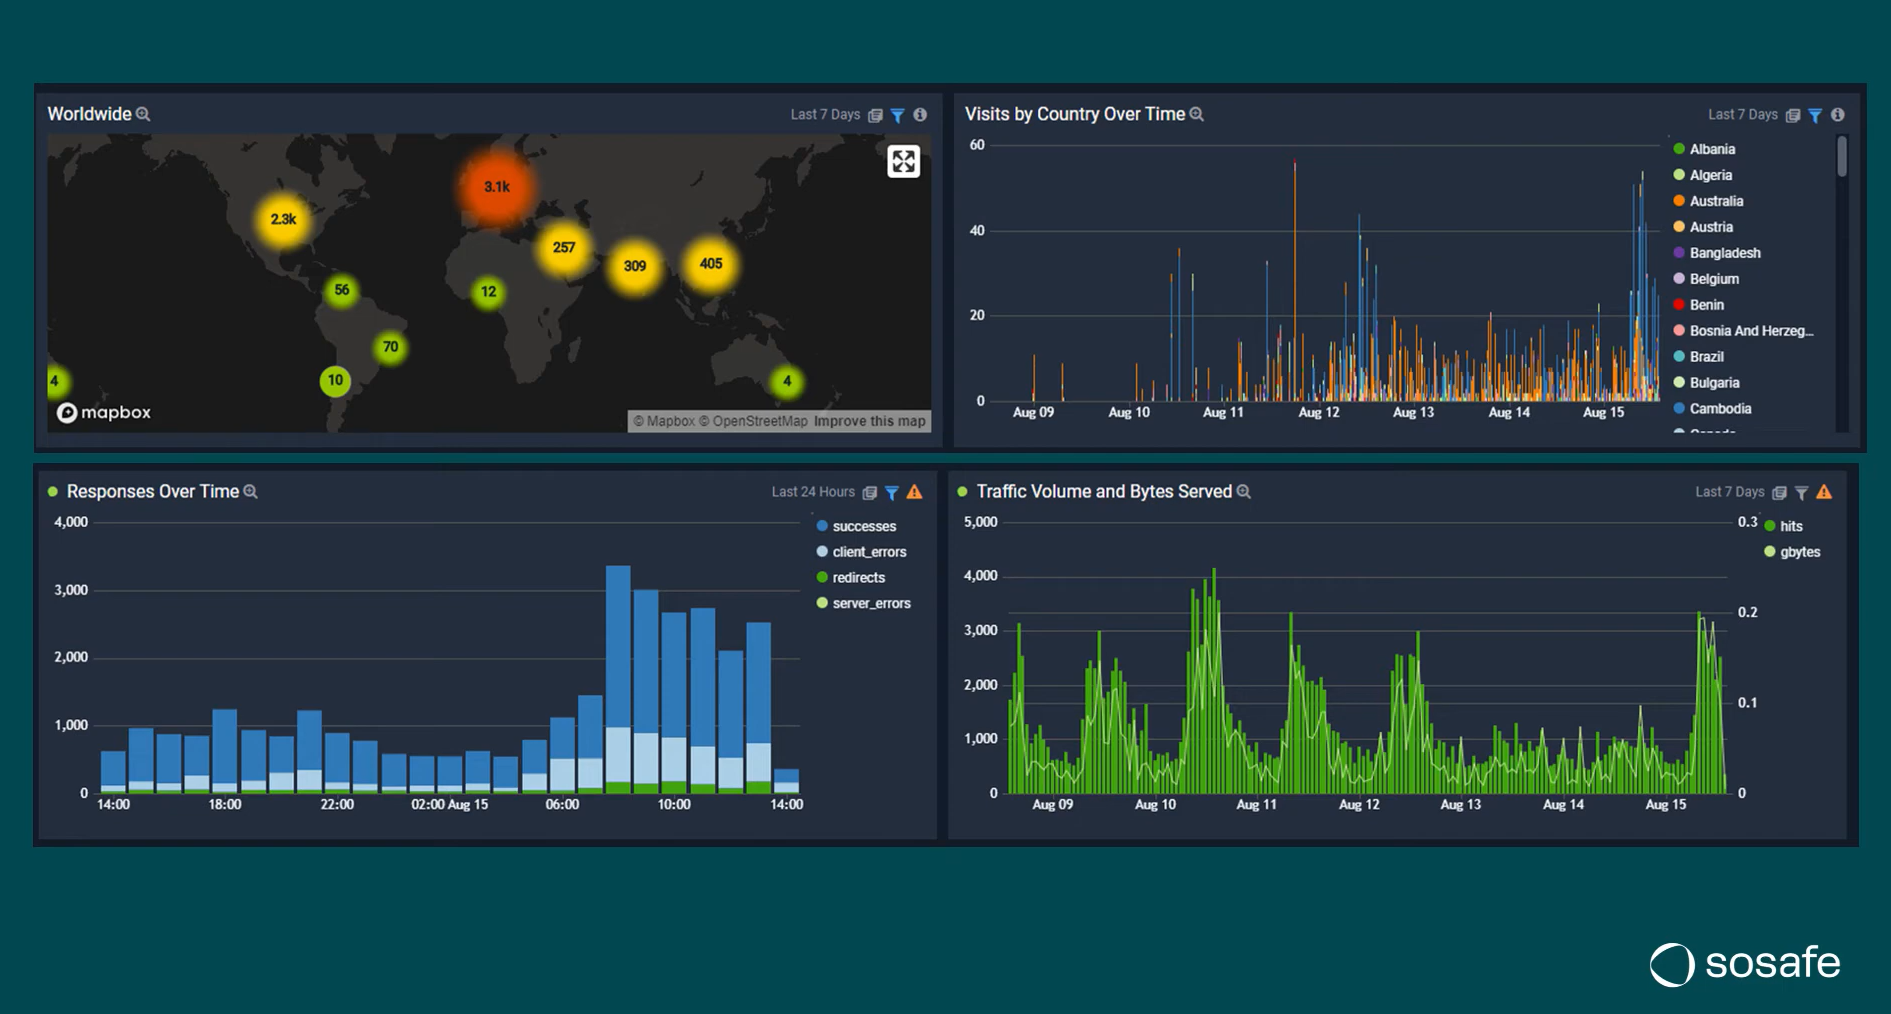Open filter icon in Worldwide panel
This screenshot has height=1014, width=1891.
coord(897,115)
